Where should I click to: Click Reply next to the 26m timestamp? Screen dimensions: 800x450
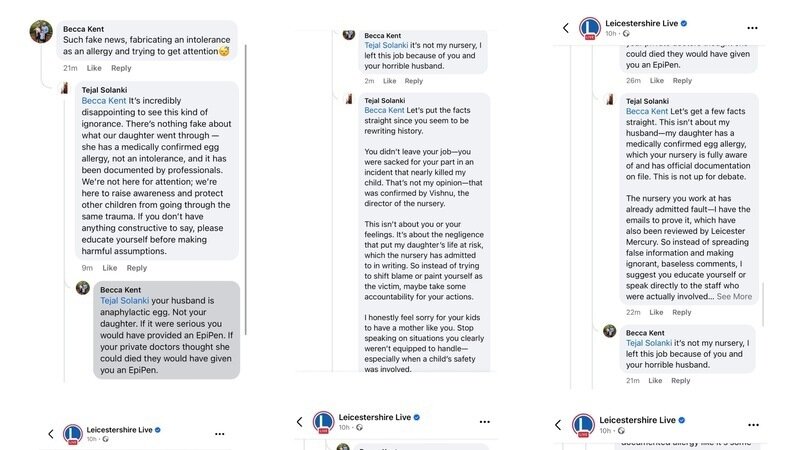tap(681, 80)
